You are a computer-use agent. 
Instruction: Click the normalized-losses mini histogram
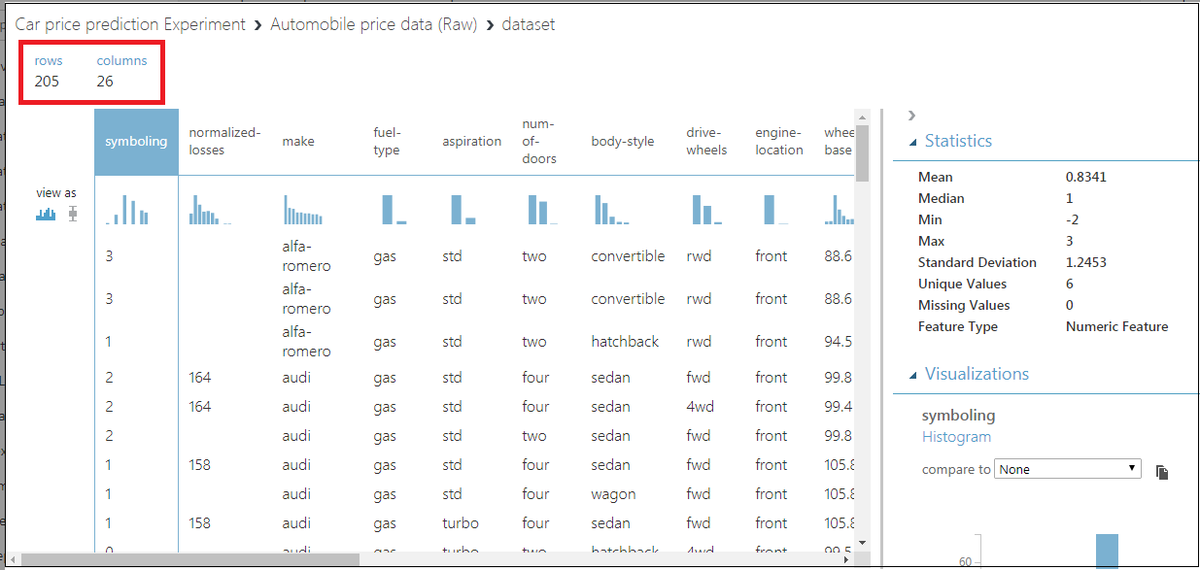click(210, 209)
